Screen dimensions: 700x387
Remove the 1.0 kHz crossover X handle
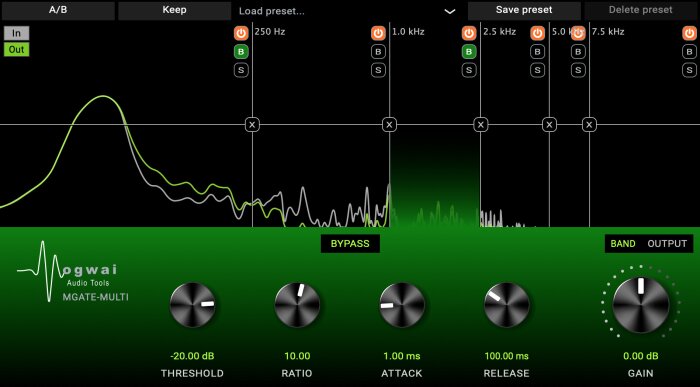click(x=389, y=125)
